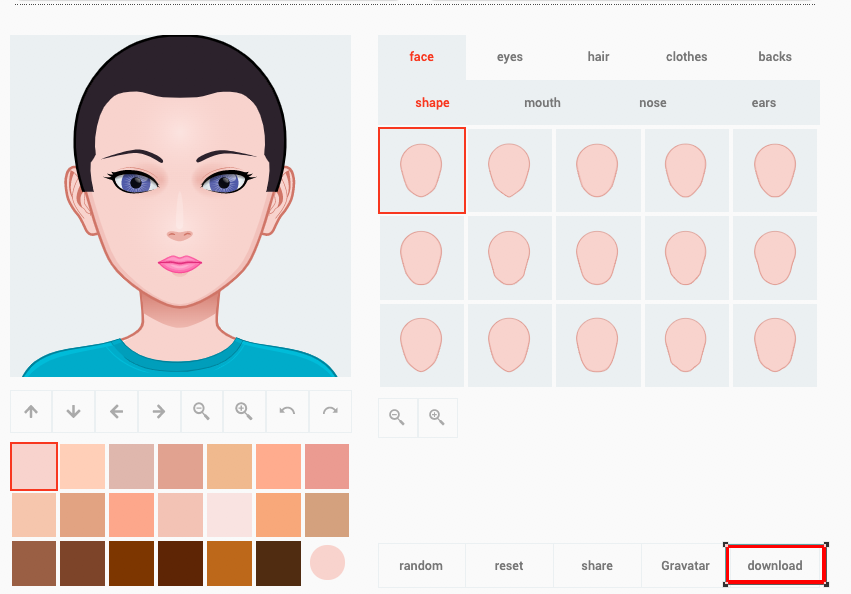Image resolution: width=851 pixels, height=594 pixels.
Task: Pick last swatch in top row, coral pink
Action: 327,466
